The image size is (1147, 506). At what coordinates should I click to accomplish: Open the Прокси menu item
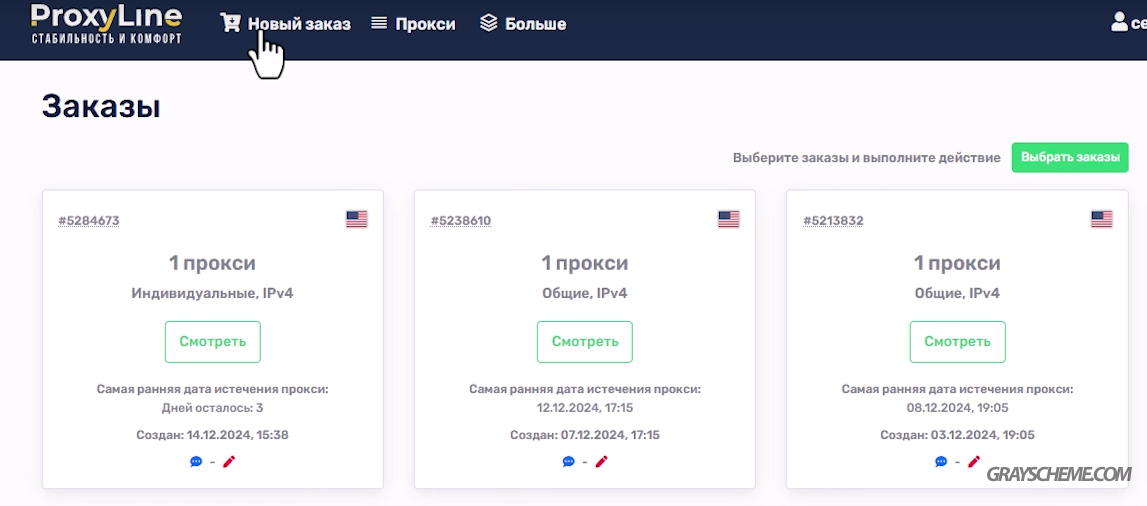[413, 24]
